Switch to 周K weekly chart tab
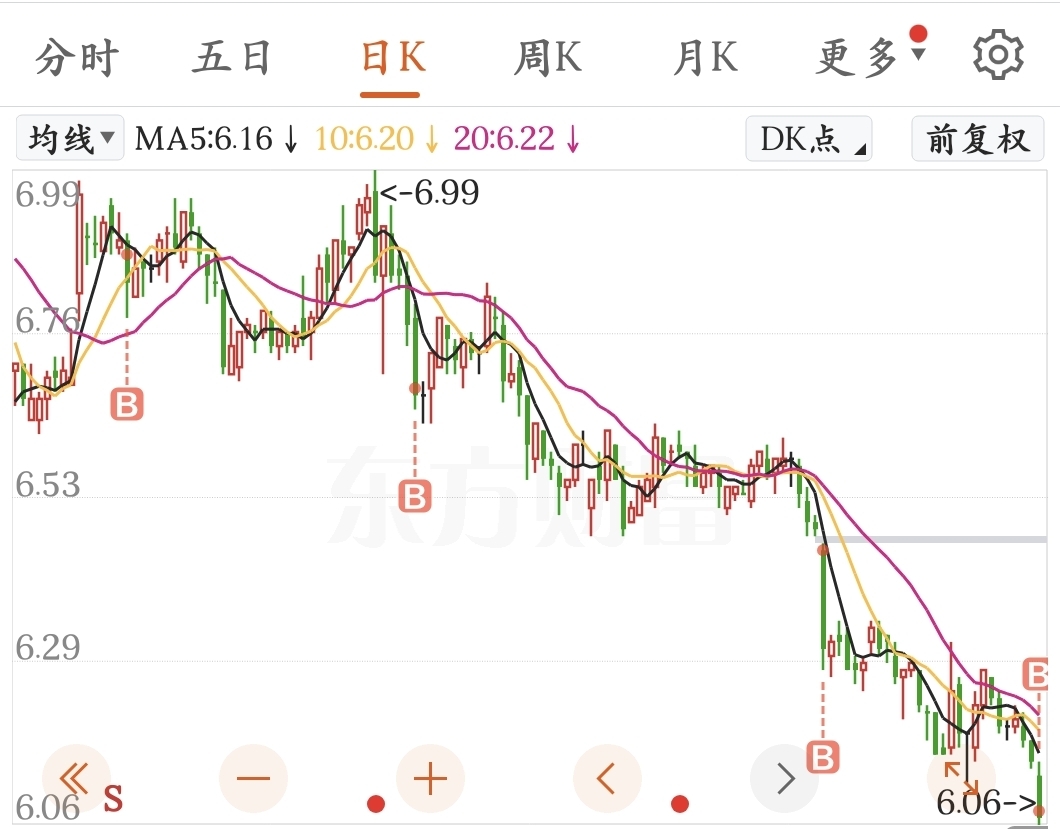Screen dimensions: 1060x829 (547, 58)
